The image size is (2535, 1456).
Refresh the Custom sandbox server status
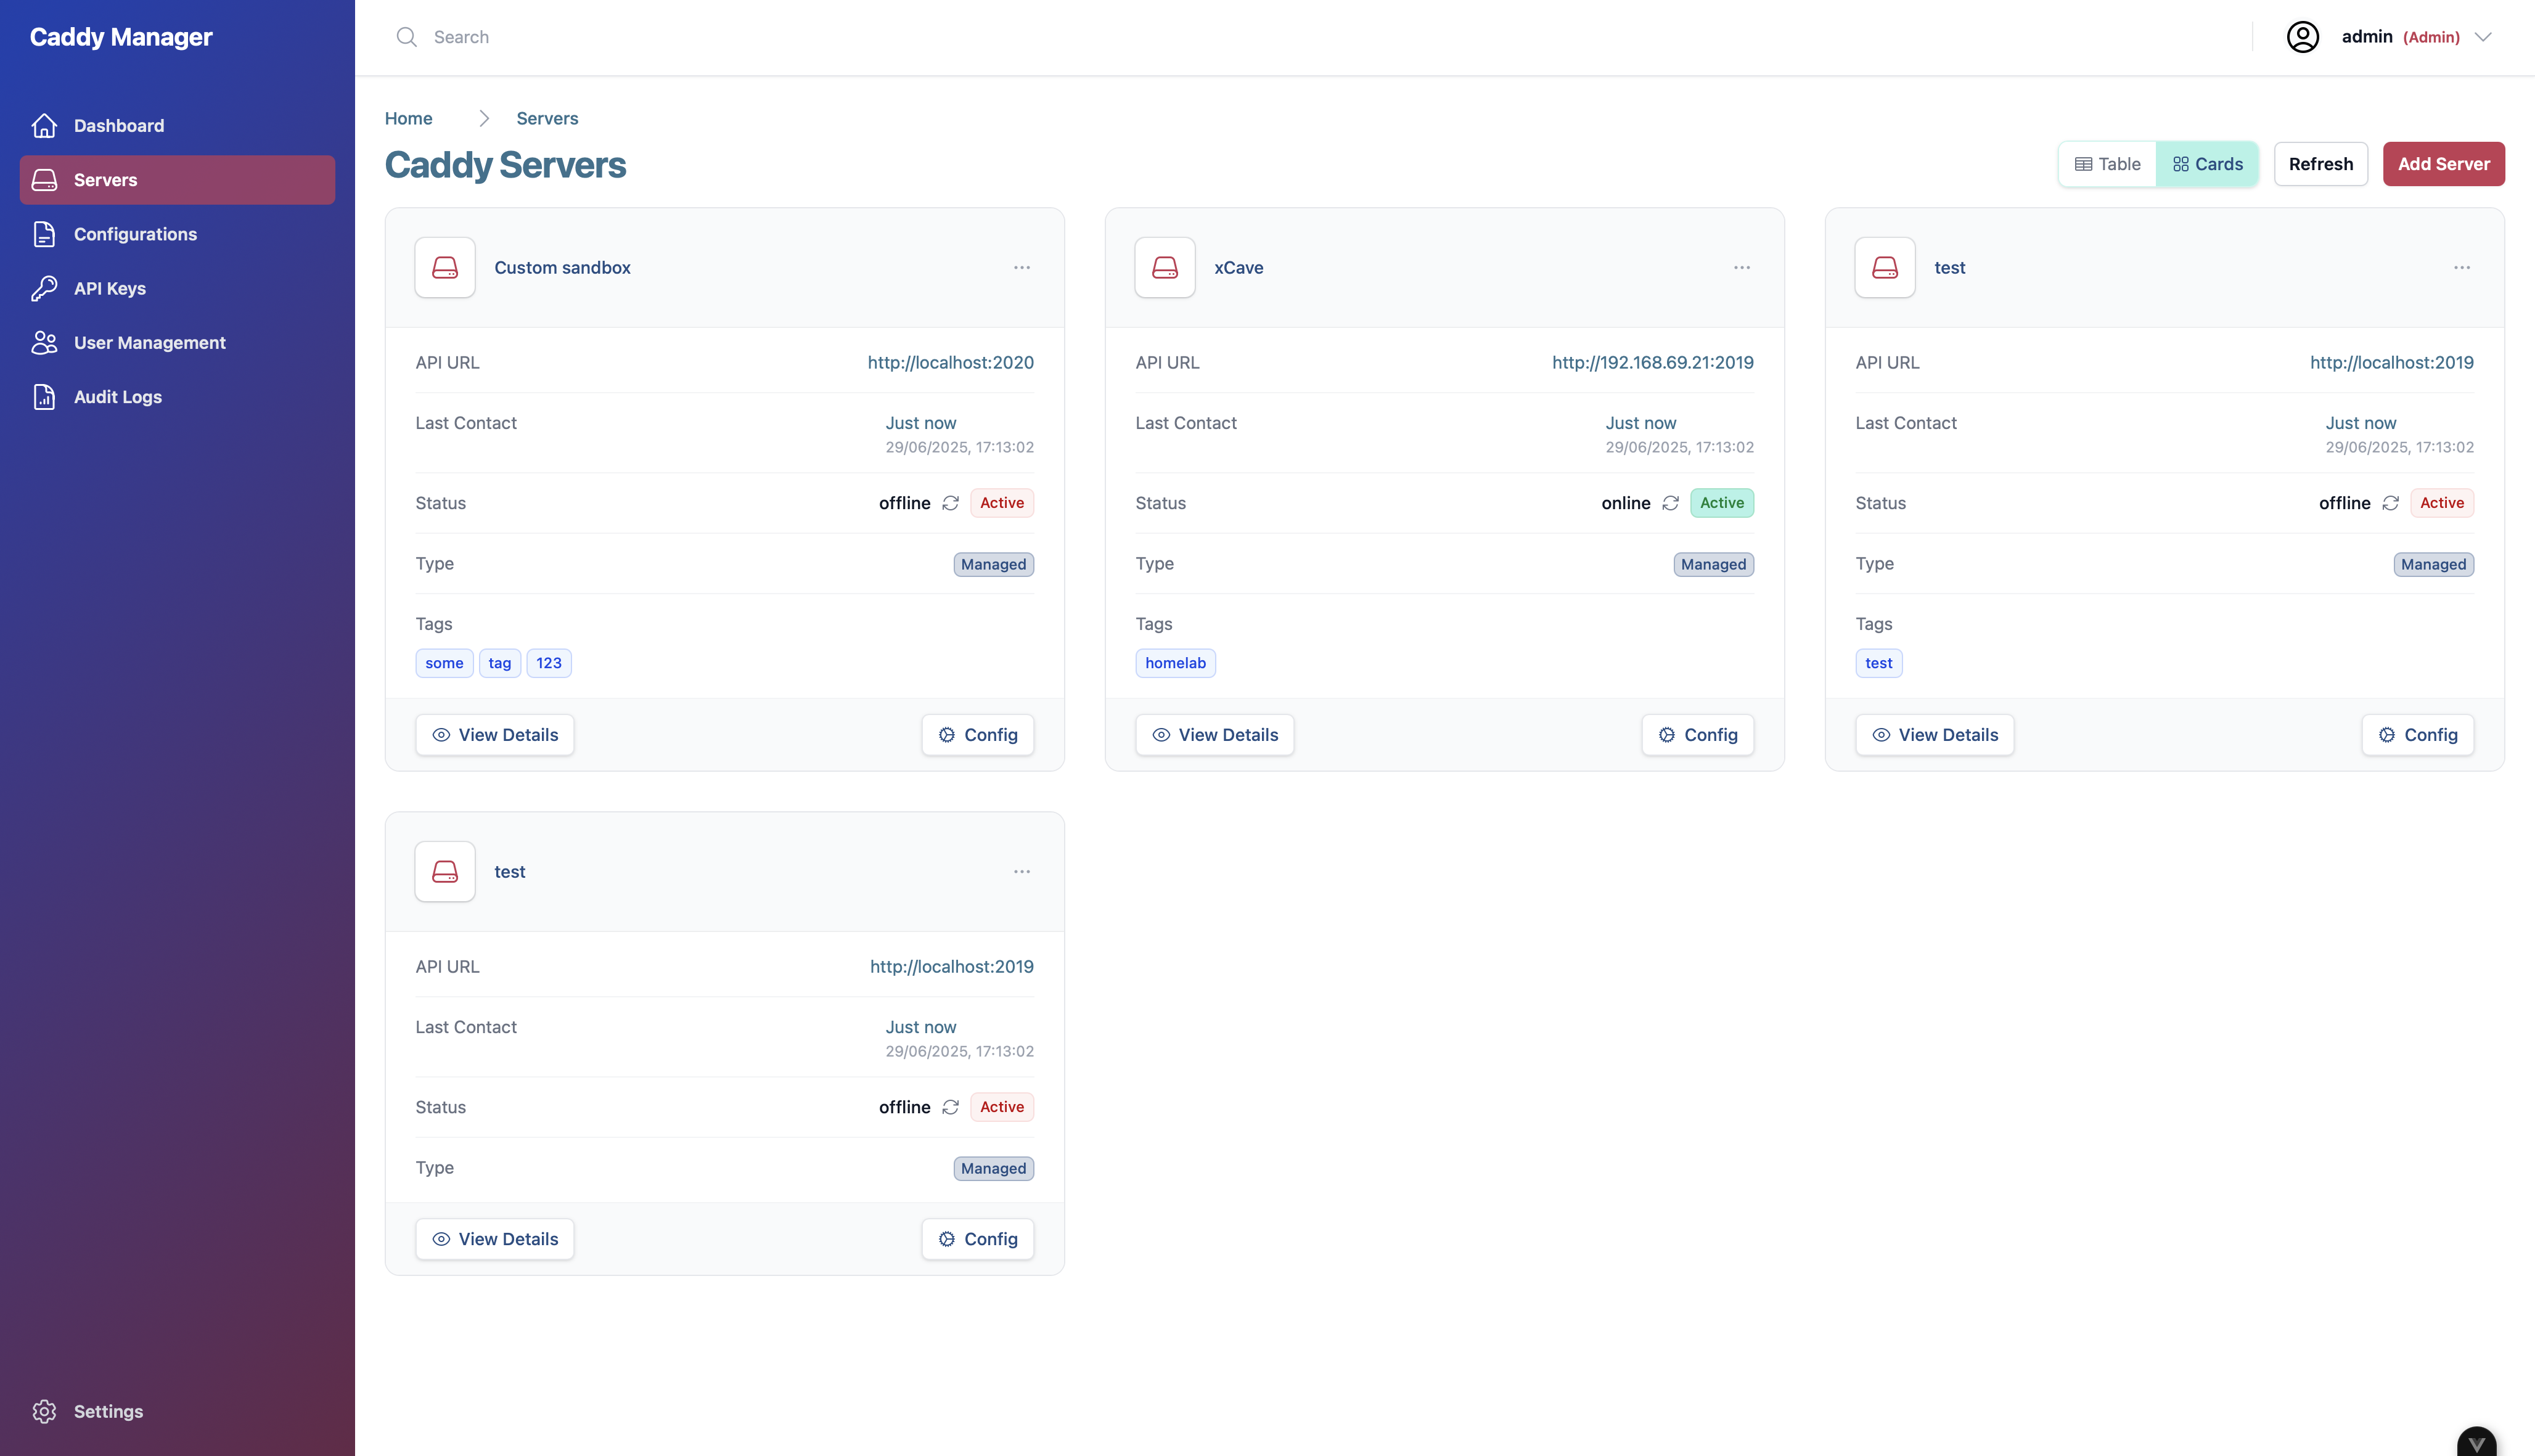pyautogui.click(x=950, y=503)
